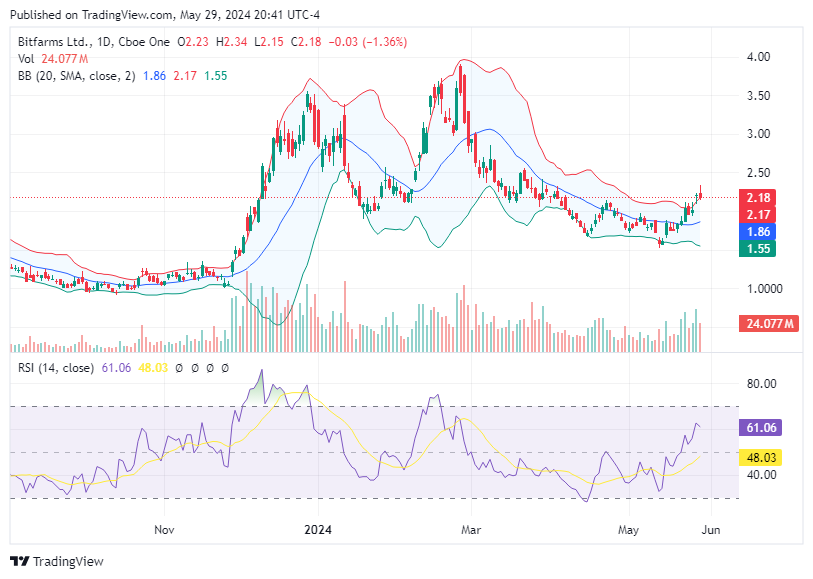Click the green BB lower value 1.55 in legend
This screenshot has height=579, width=813.
point(216,76)
